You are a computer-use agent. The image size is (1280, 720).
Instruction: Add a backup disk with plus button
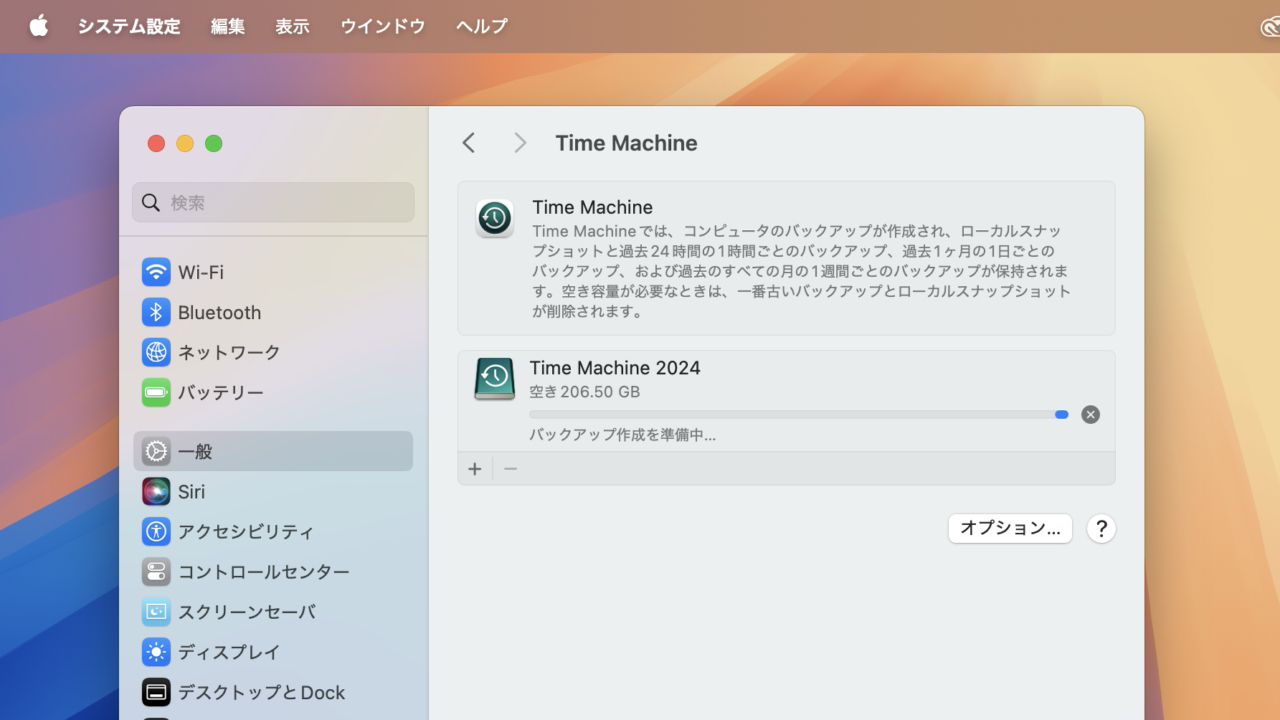(x=475, y=469)
